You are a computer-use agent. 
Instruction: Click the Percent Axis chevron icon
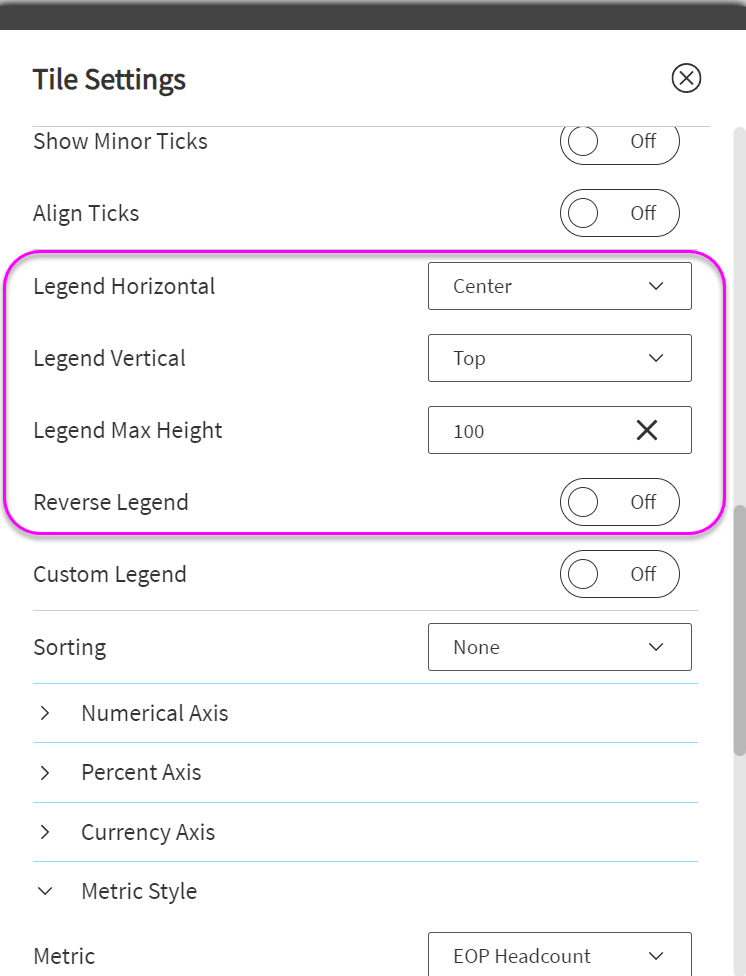(x=45, y=773)
